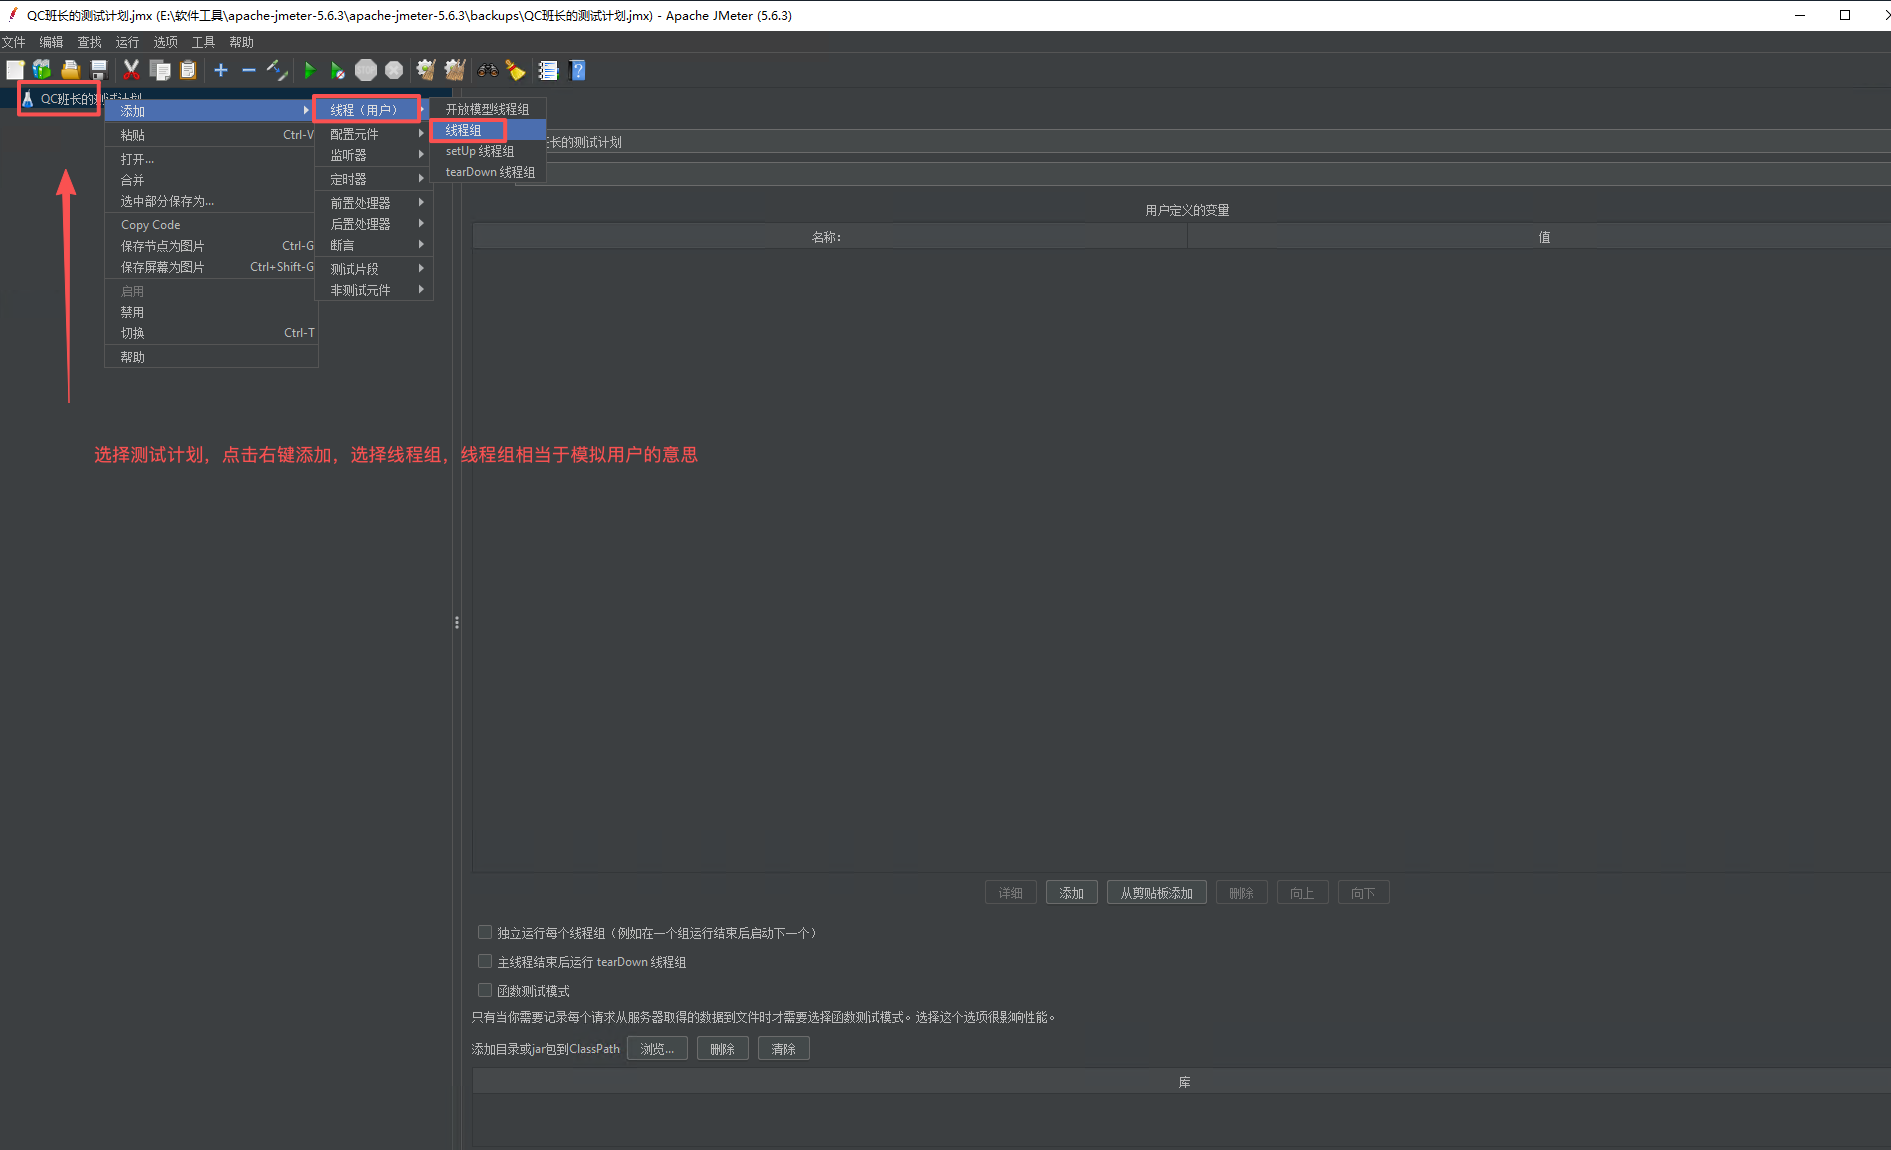Open the 工具 menu

[x=204, y=42]
